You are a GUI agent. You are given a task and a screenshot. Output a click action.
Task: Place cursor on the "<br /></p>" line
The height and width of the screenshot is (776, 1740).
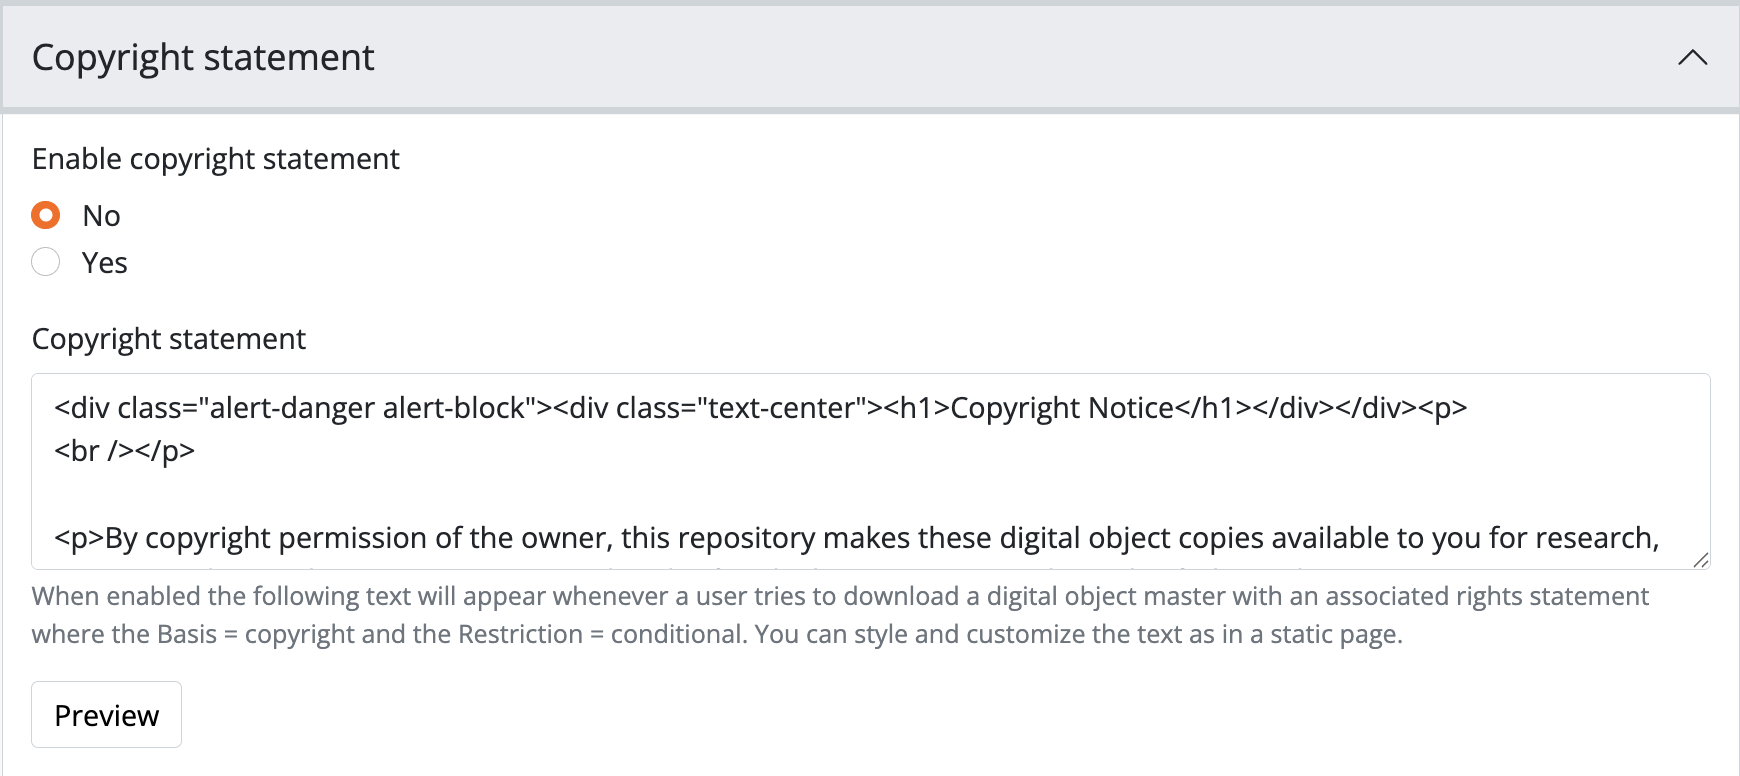tap(125, 451)
